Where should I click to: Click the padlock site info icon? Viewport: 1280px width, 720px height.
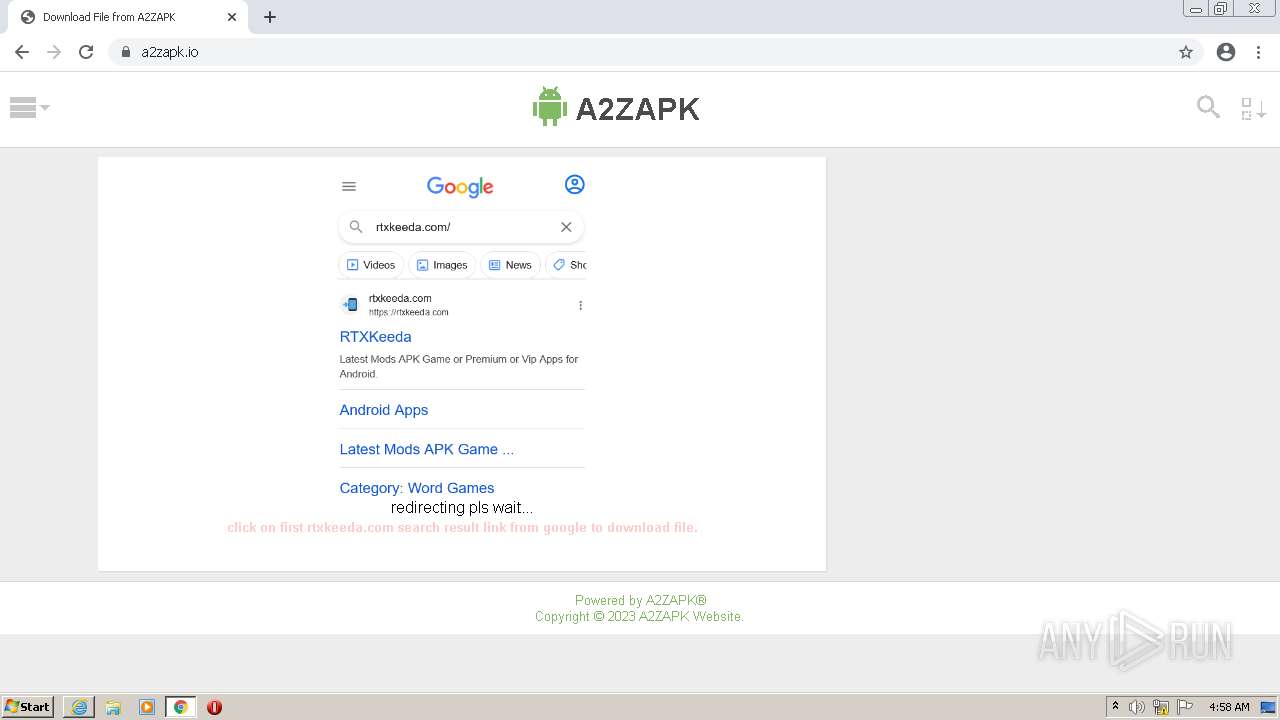[126, 52]
